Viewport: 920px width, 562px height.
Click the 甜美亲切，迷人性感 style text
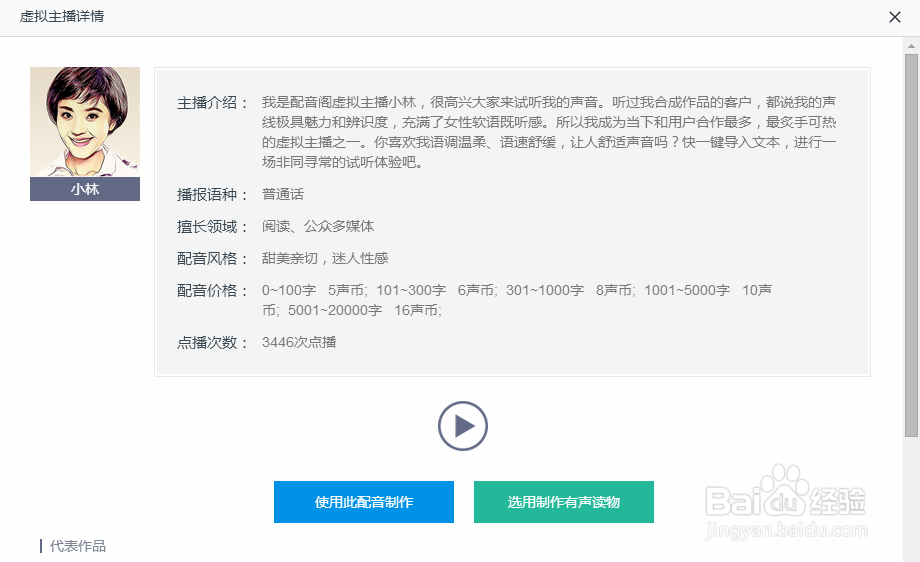325,259
